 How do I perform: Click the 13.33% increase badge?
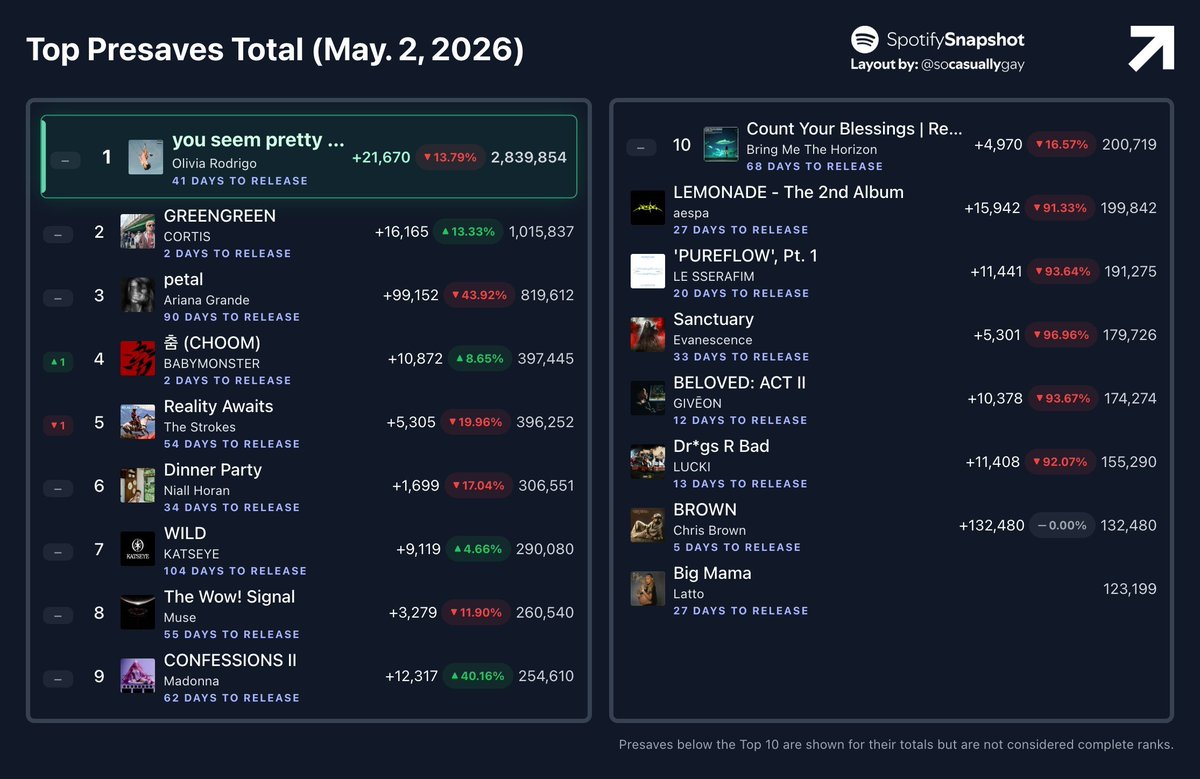pyautogui.click(x=468, y=231)
